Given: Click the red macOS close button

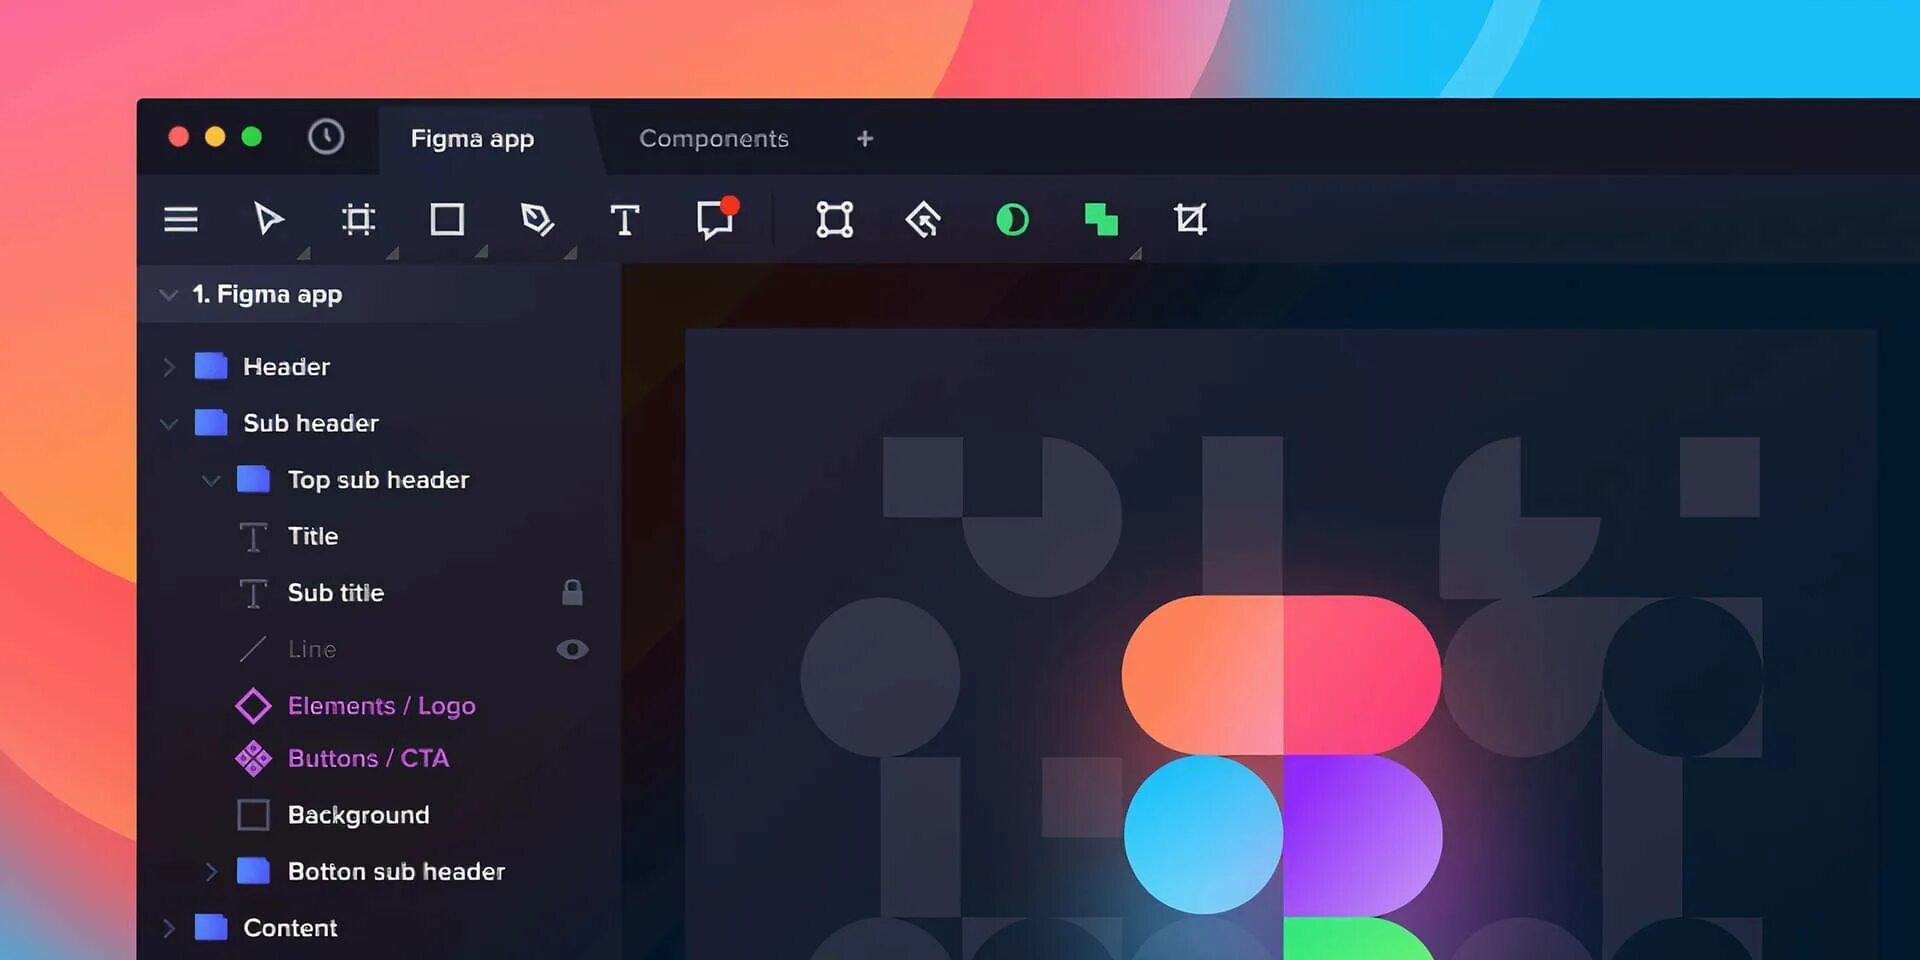Looking at the screenshot, I should click(179, 137).
